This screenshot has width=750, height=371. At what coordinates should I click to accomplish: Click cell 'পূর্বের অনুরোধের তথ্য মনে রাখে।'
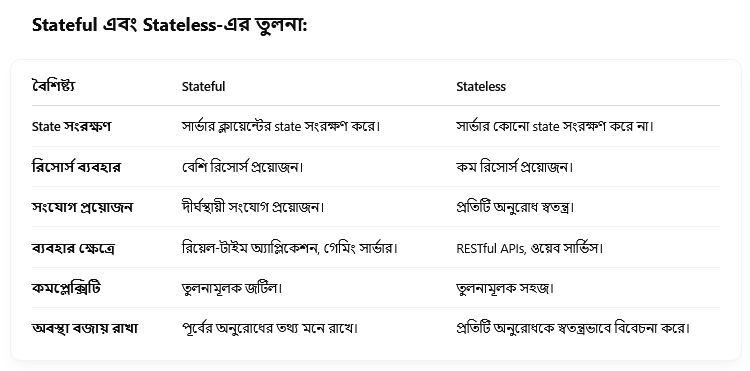[270, 328]
